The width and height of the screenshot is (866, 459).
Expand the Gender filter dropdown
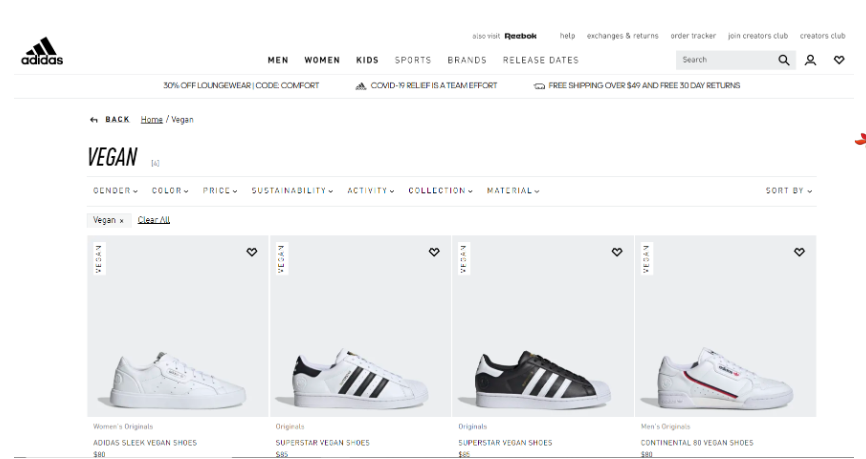pos(115,191)
